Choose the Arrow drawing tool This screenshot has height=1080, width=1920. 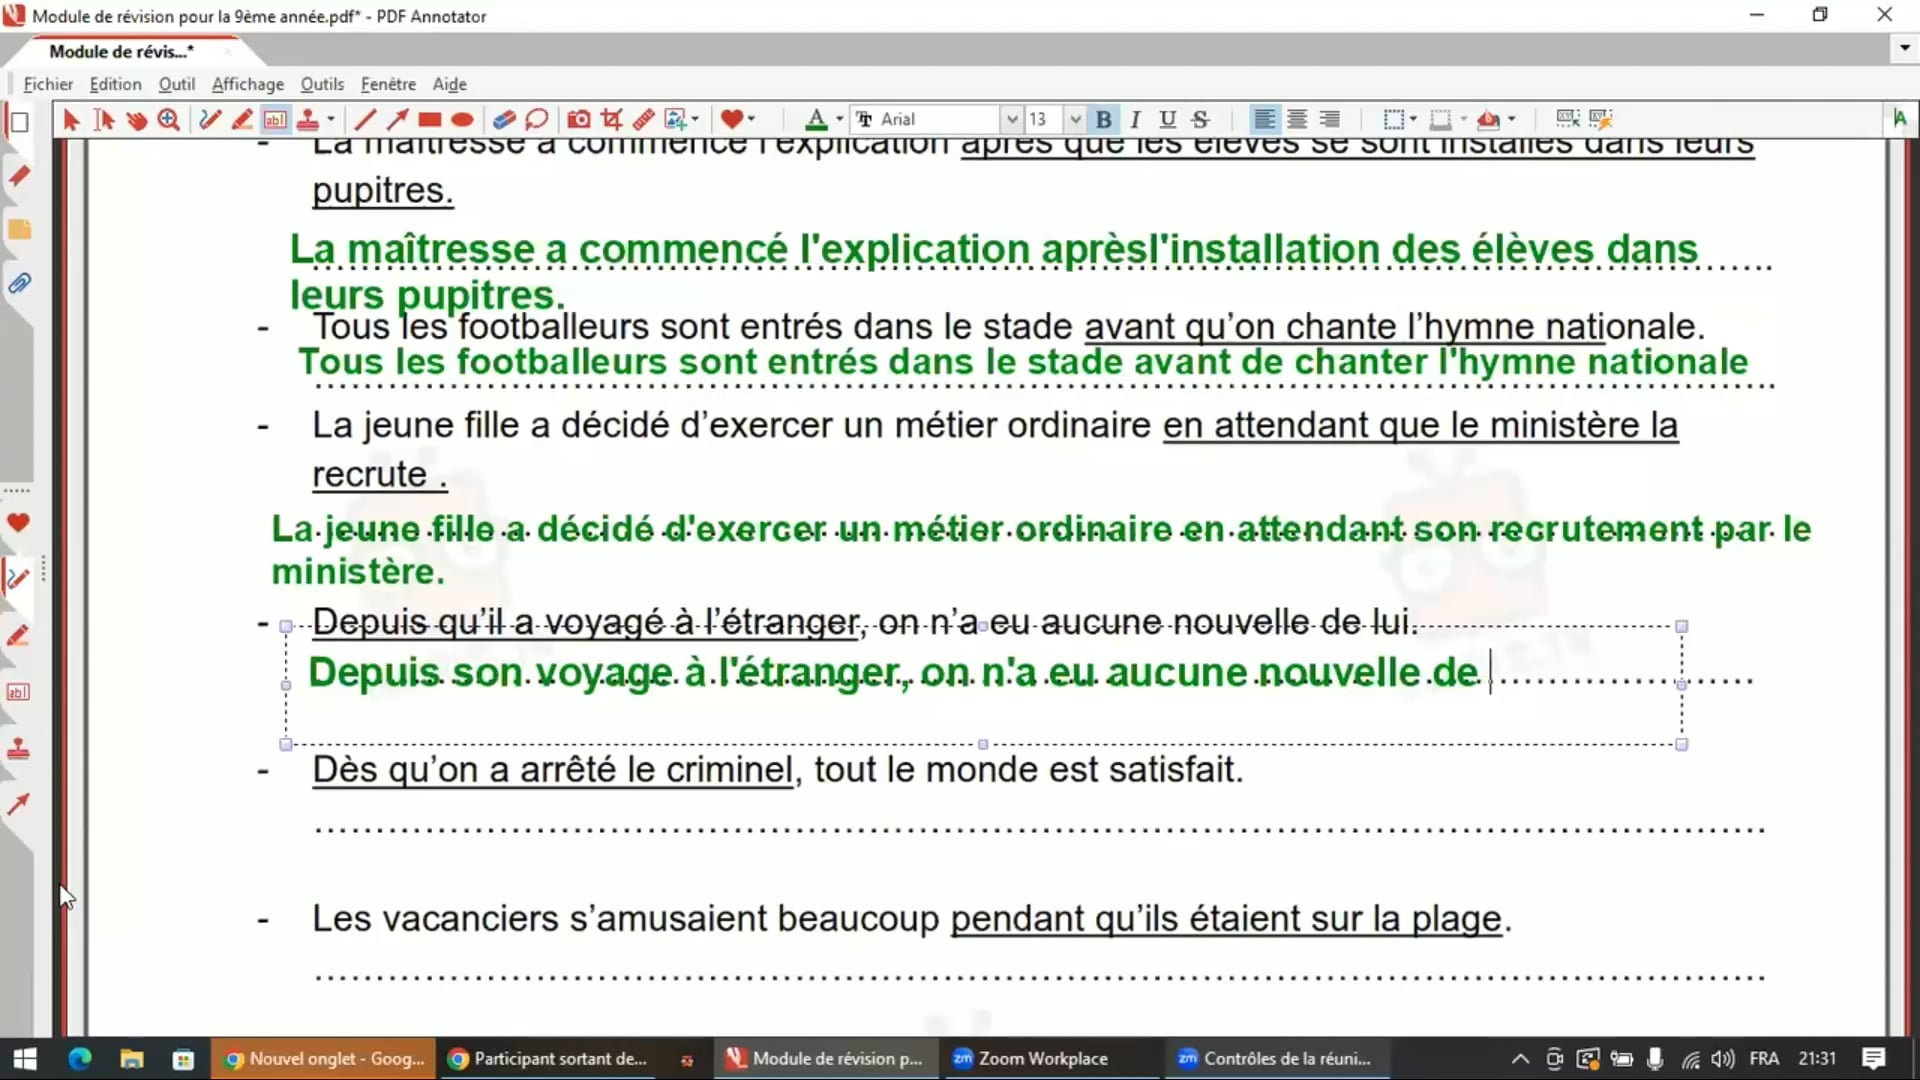[x=397, y=120]
